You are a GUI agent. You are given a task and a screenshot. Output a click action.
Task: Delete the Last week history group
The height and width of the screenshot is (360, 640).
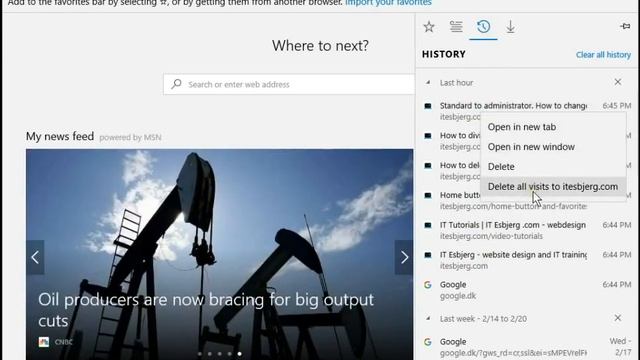618,318
